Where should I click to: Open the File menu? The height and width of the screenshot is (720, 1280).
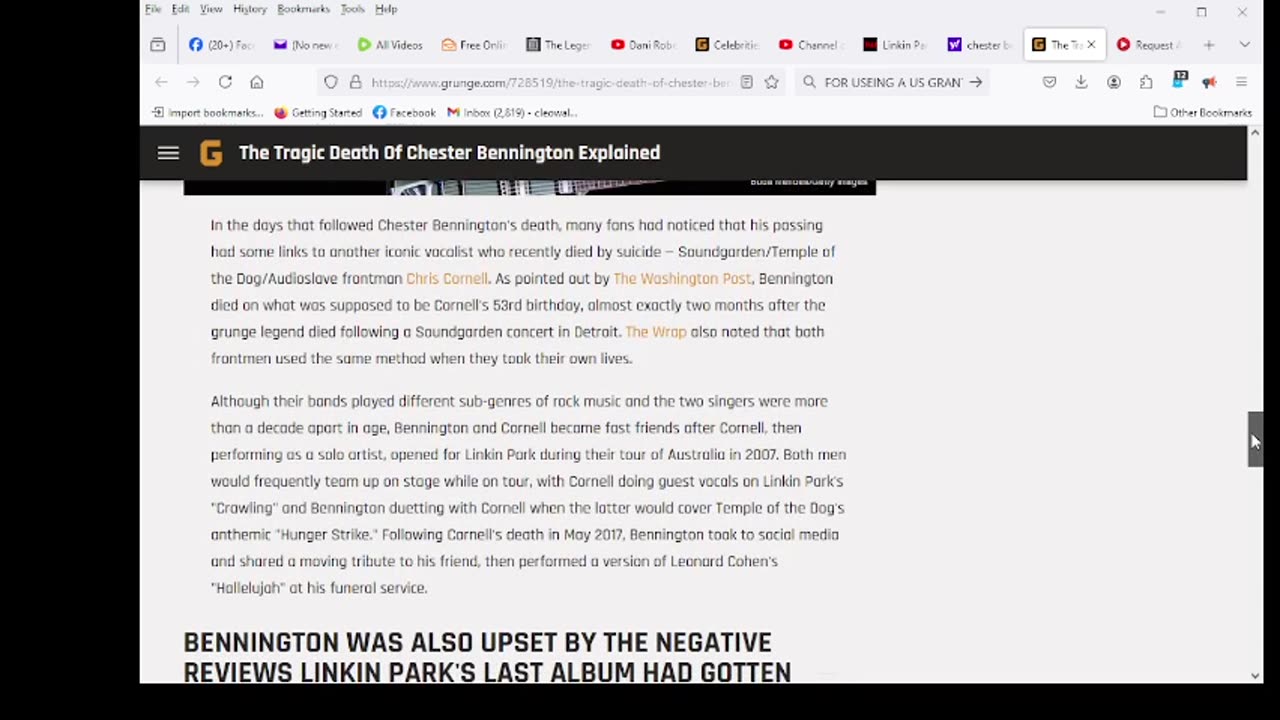(x=153, y=9)
